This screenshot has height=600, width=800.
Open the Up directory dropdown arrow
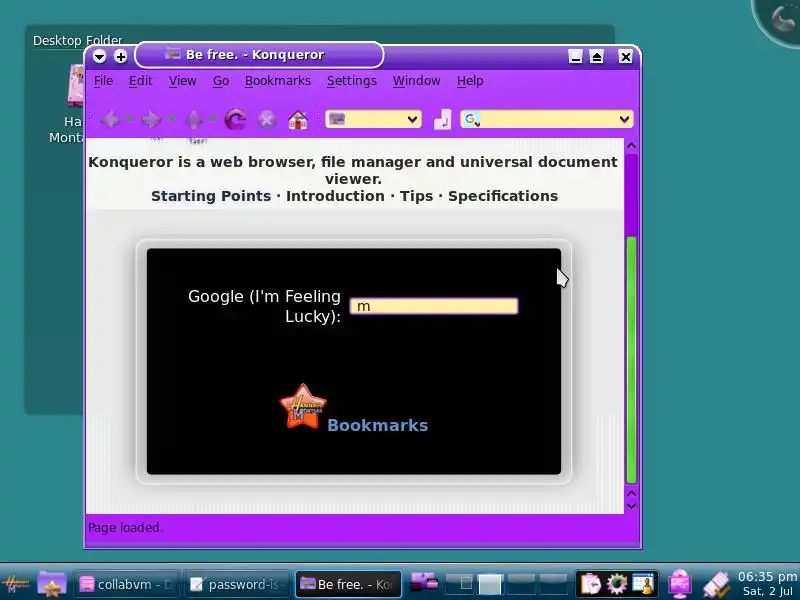point(213,119)
